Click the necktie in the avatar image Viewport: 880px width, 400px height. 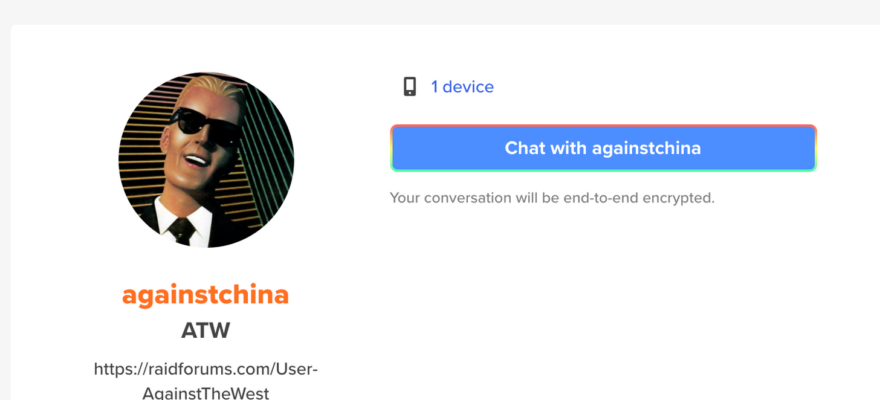pos(182,230)
